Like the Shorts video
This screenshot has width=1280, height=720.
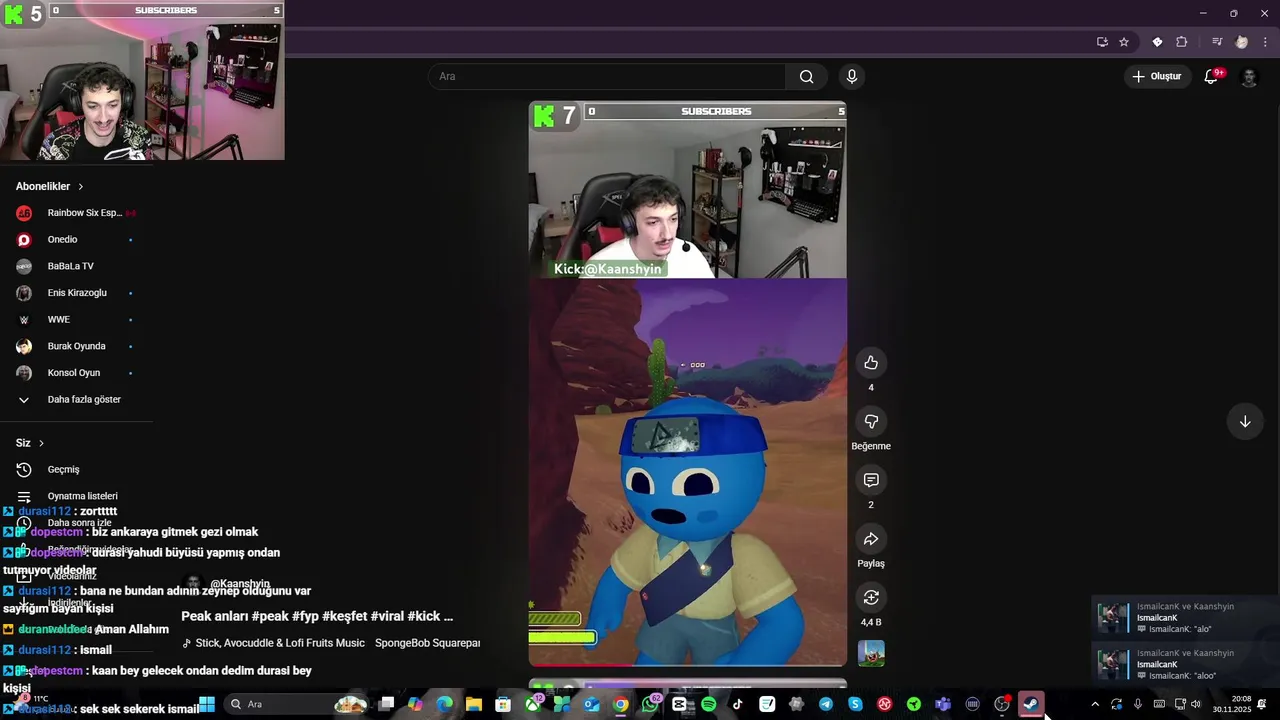tap(871, 363)
